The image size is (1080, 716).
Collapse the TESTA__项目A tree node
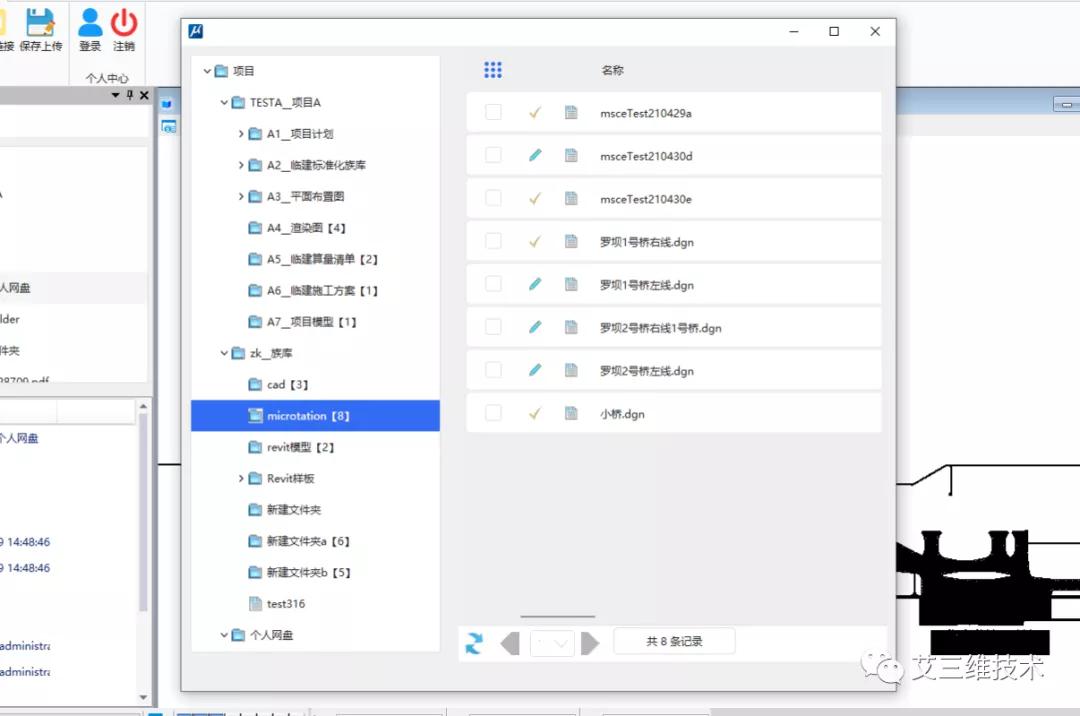point(223,101)
